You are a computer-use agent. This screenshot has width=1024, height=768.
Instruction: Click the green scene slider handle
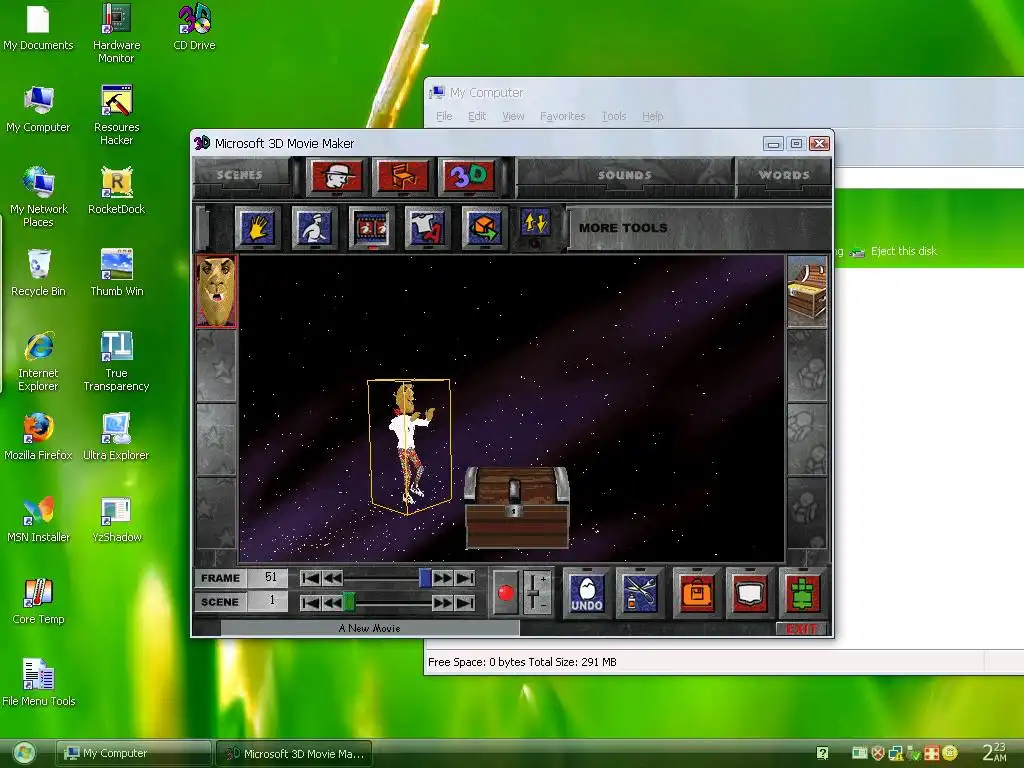349,602
